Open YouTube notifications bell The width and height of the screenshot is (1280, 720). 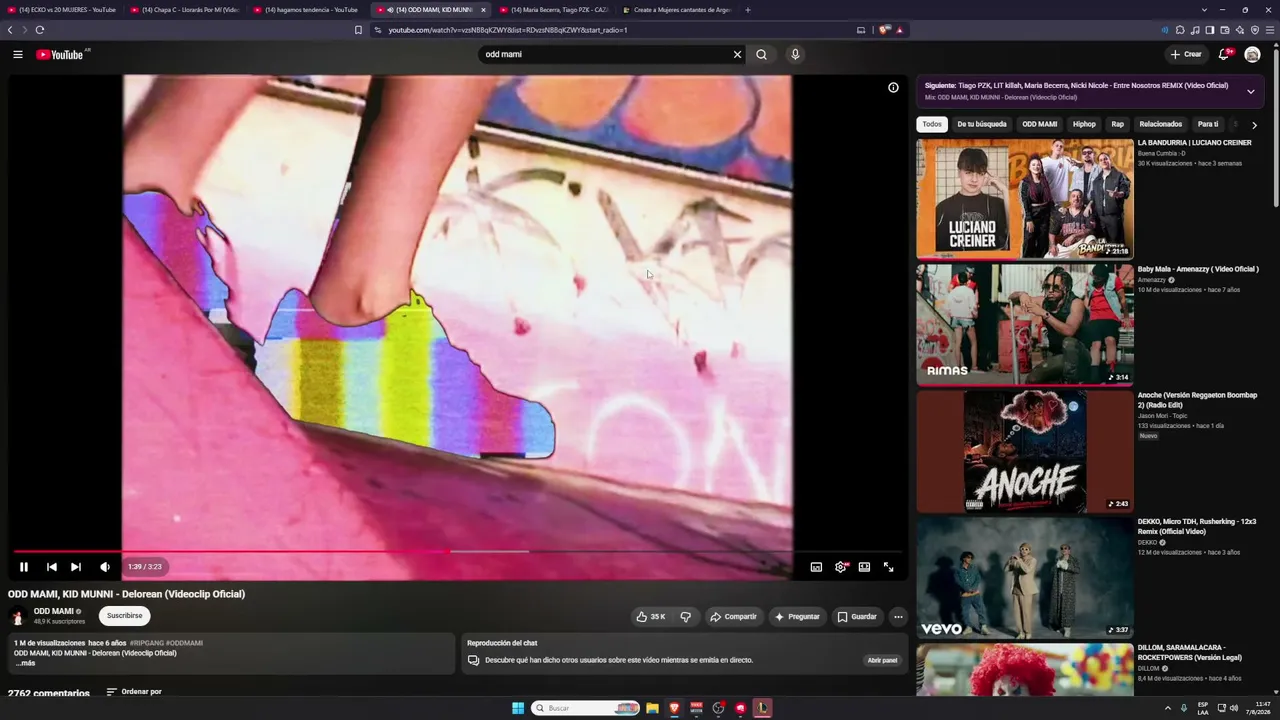coord(1223,54)
